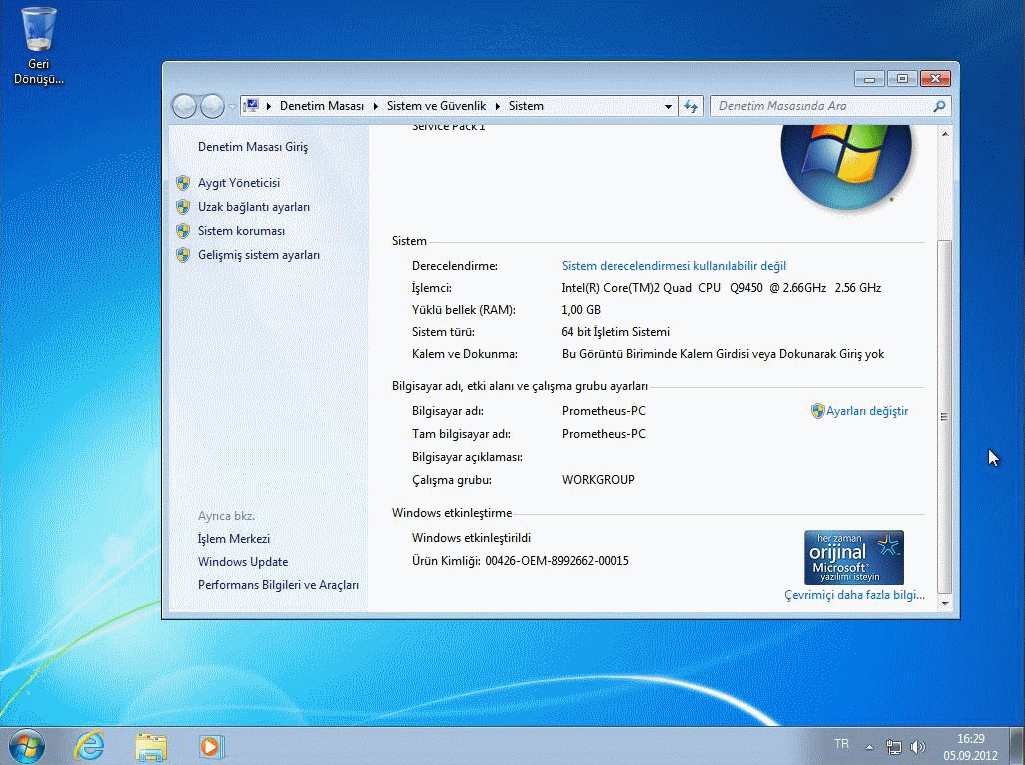Click the Windows logo image

coord(846,167)
